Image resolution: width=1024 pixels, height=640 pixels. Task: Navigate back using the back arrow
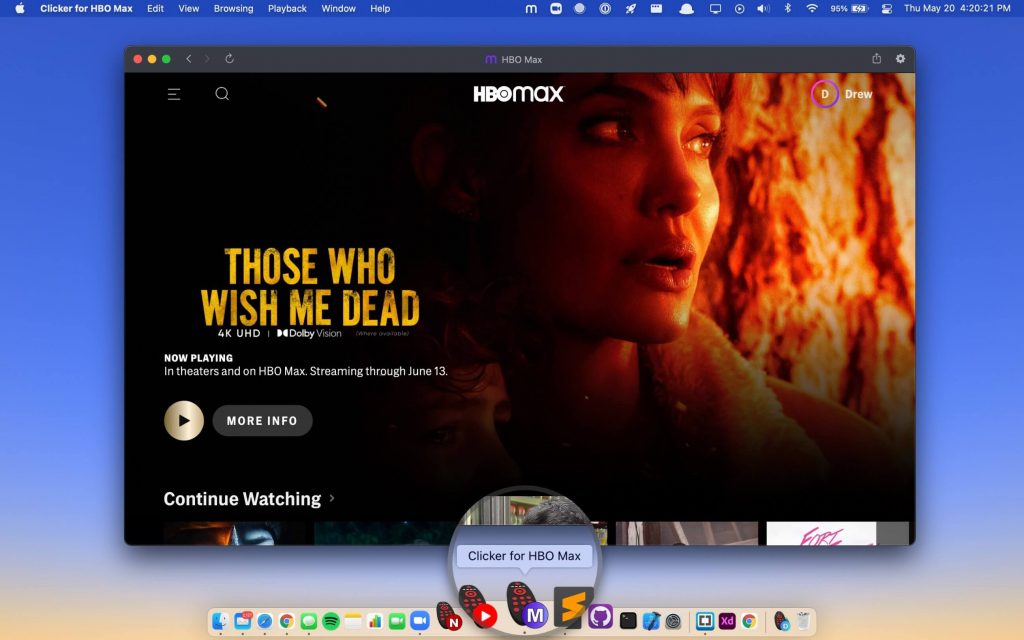click(189, 58)
